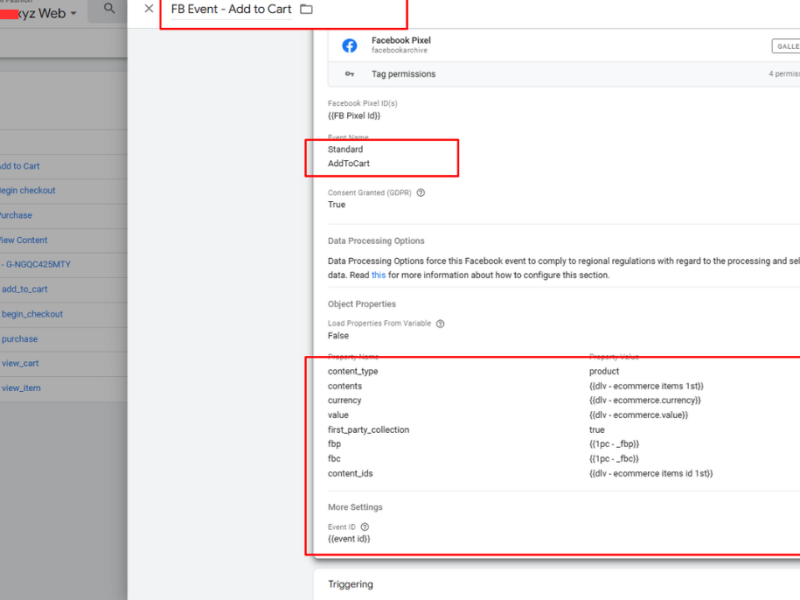Click the {{1pc - _fbp}} value
The width and height of the screenshot is (800, 600).
pos(614,444)
